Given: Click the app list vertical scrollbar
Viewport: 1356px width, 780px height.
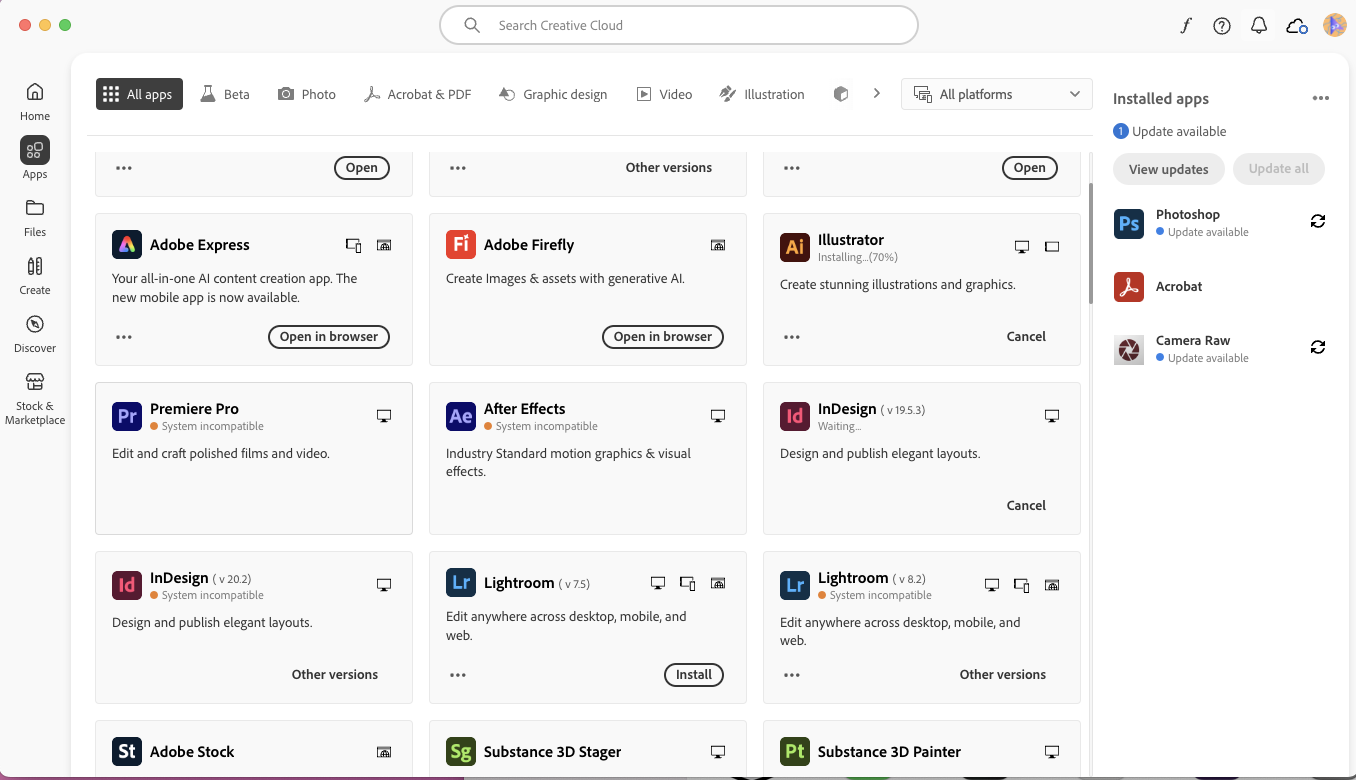Looking at the screenshot, I should click(x=1091, y=243).
